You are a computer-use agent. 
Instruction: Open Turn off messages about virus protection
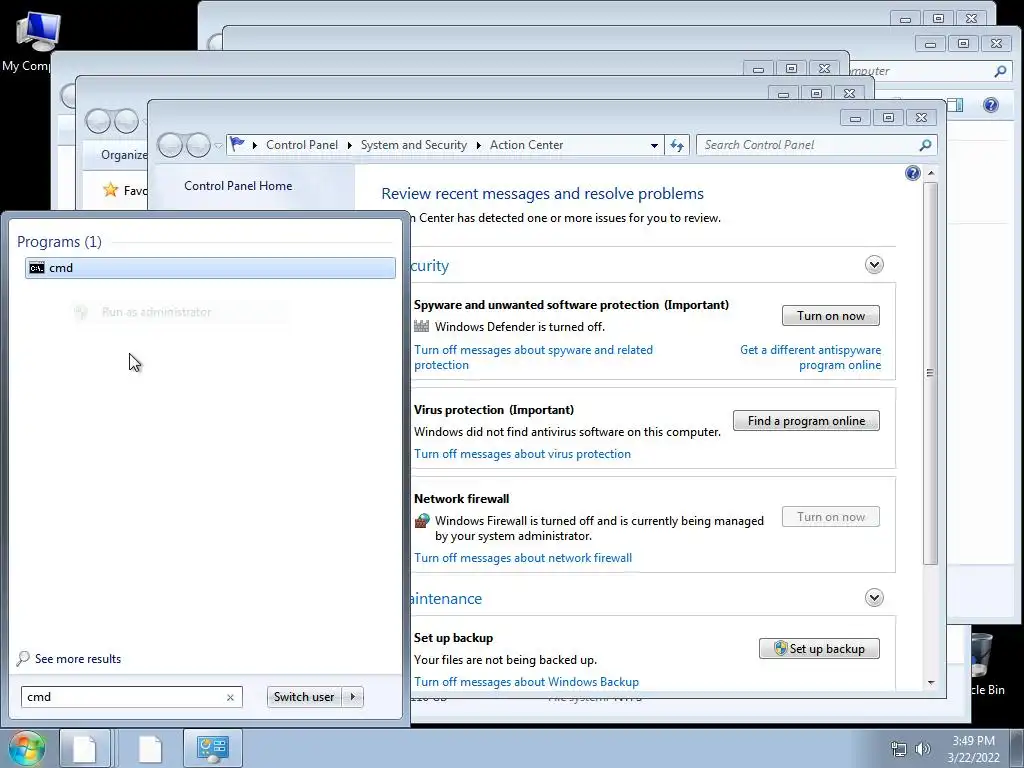pyautogui.click(x=522, y=454)
